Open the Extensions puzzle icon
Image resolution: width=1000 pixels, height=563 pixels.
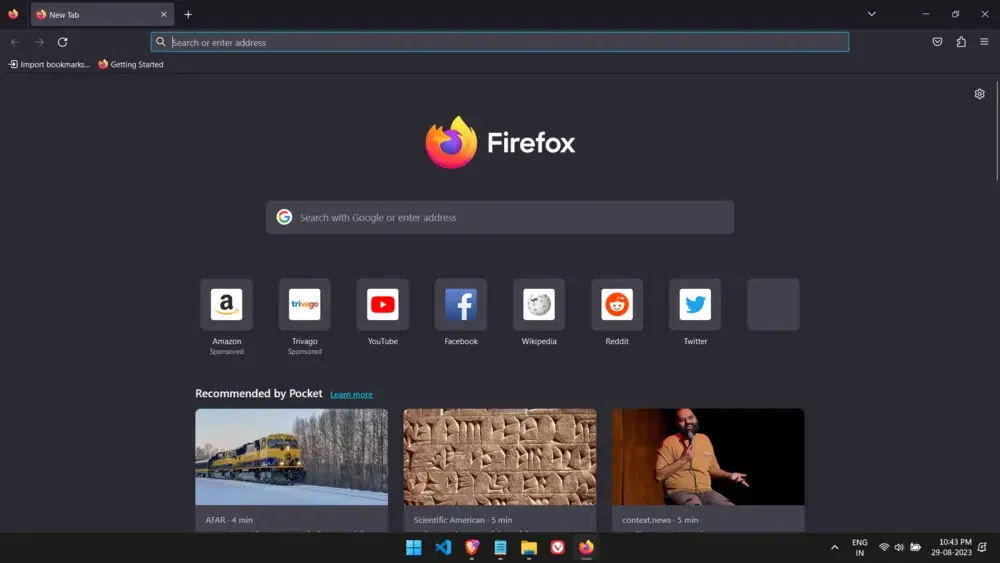(961, 42)
